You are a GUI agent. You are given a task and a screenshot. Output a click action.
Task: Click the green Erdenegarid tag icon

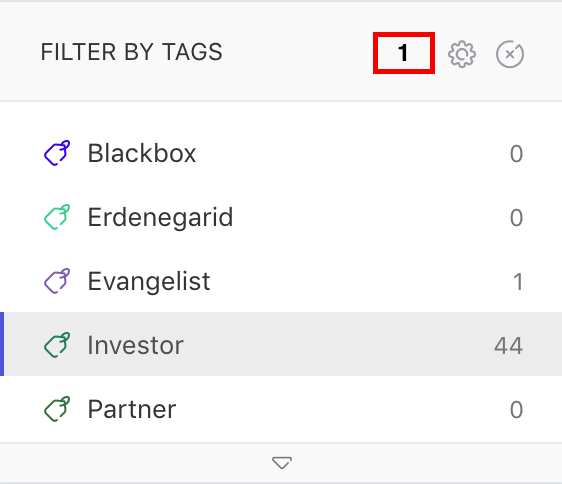[57, 217]
